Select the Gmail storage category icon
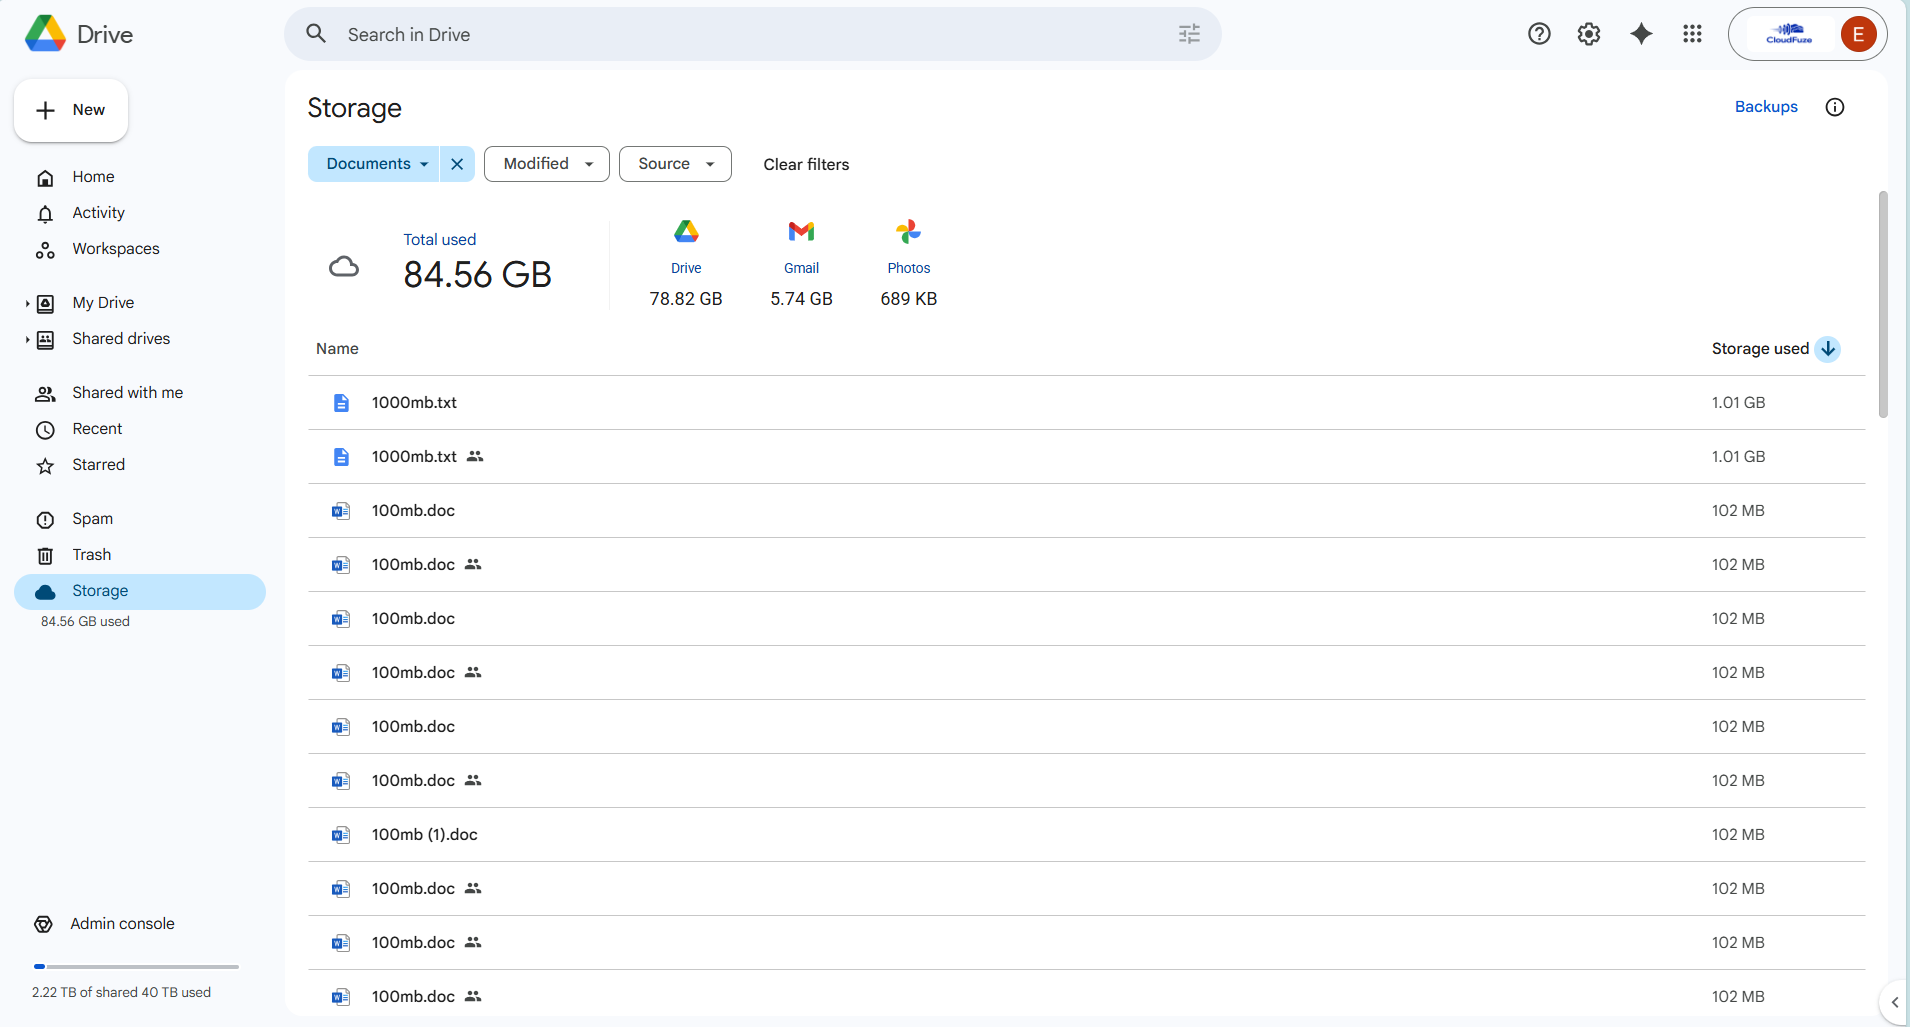 (800, 231)
